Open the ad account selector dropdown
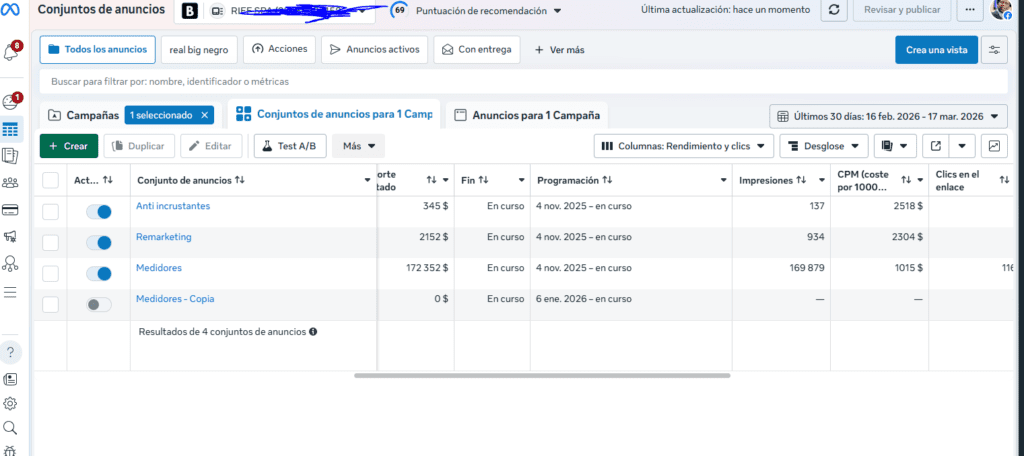This screenshot has width=1024, height=456. [x=275, y=11]
